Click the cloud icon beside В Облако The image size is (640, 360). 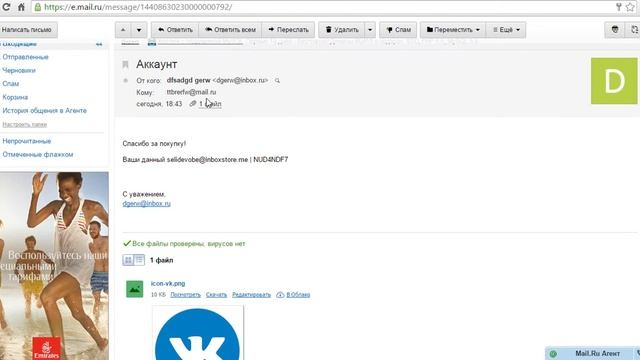click(x=280, y=295)
